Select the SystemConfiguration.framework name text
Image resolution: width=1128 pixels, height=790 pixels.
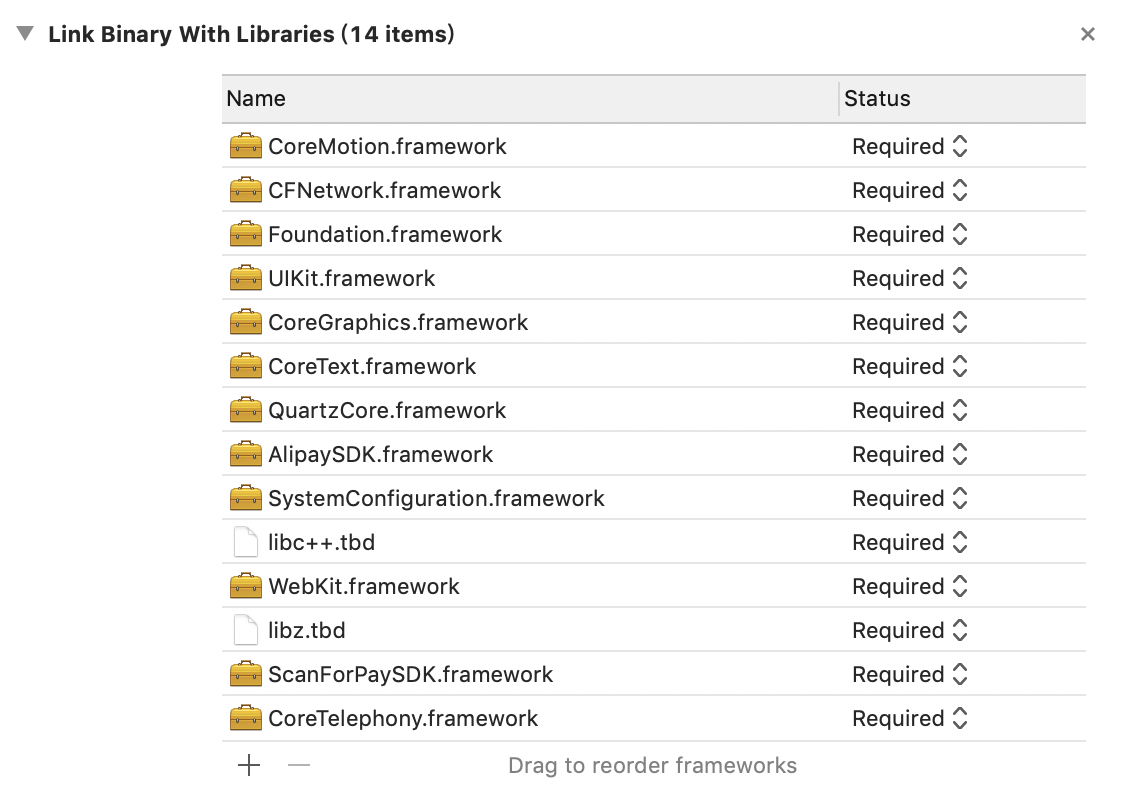tap(436, 498)
